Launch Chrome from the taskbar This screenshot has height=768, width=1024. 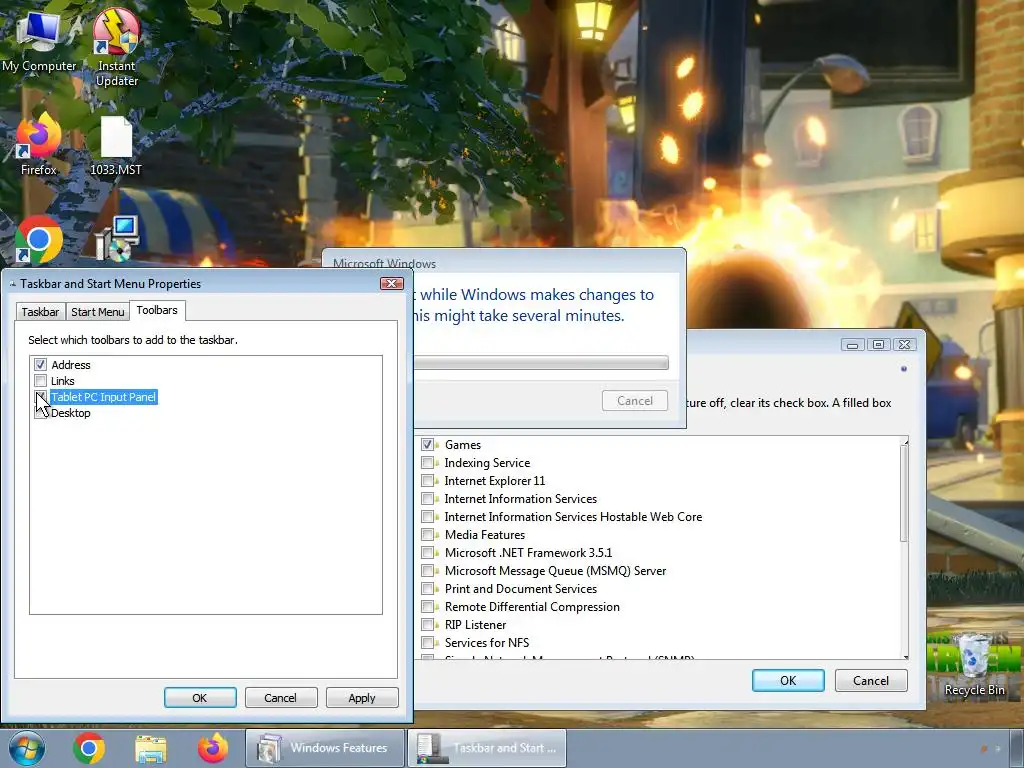[89, 748]
